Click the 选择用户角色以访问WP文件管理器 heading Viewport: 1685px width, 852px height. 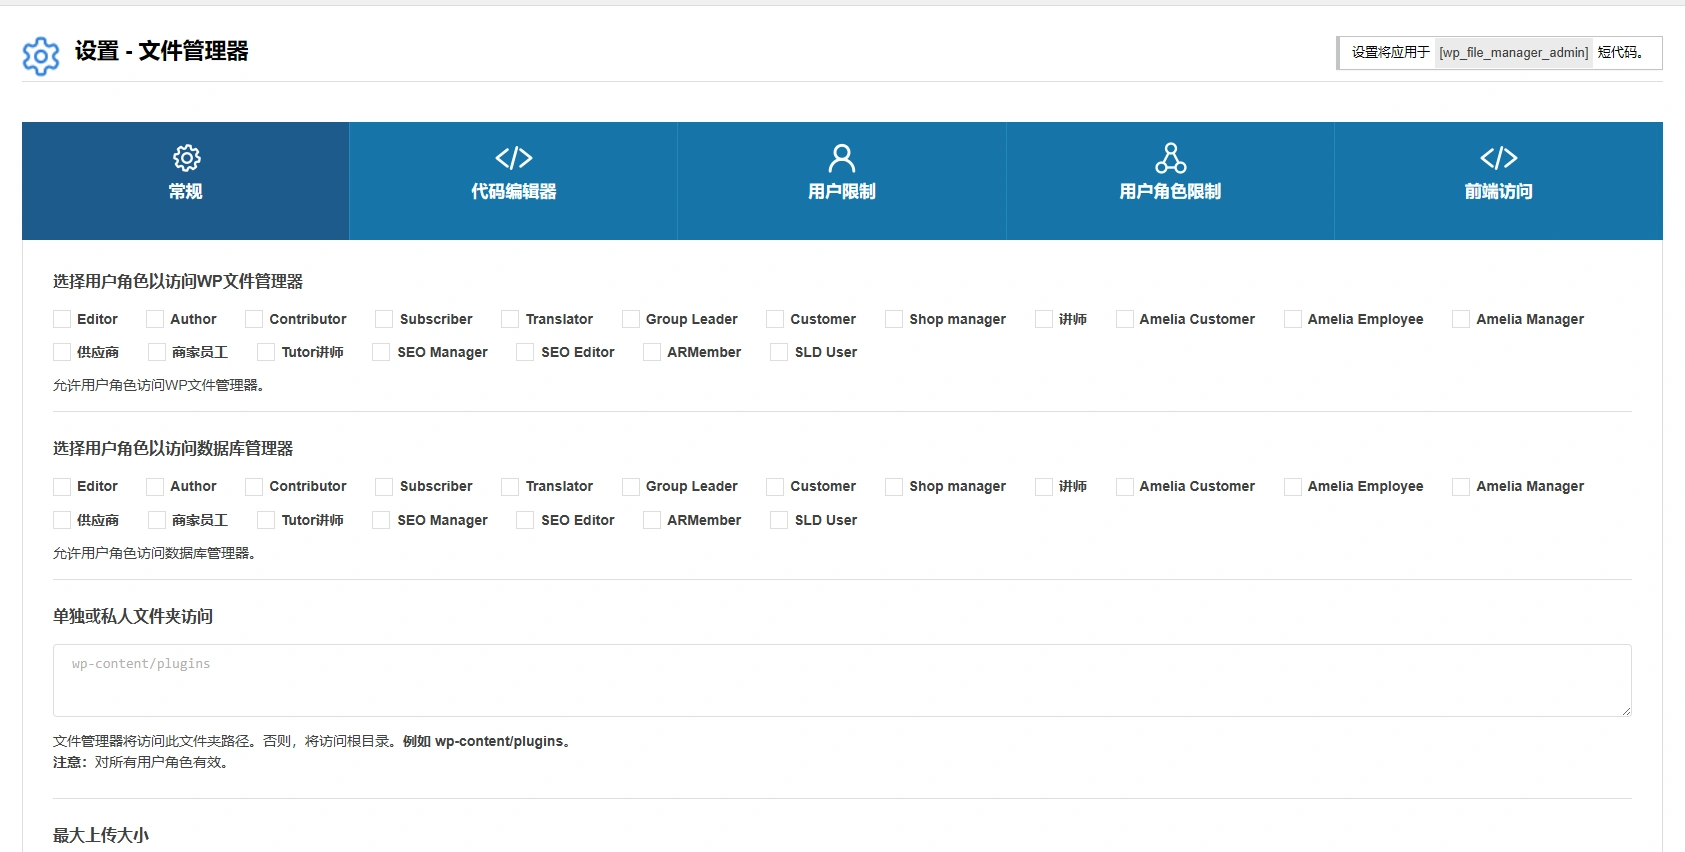[178, 281]
